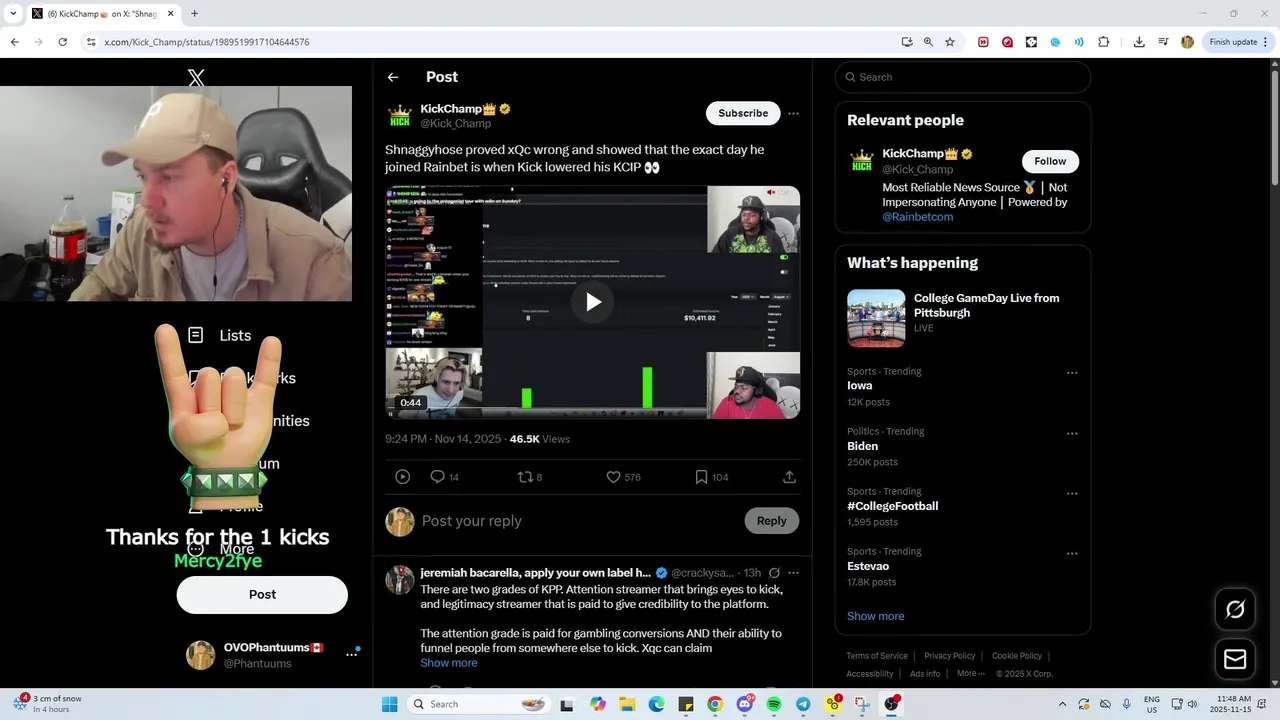Open Chrome's zoom magnifier icon

click(x=928, y=42)
